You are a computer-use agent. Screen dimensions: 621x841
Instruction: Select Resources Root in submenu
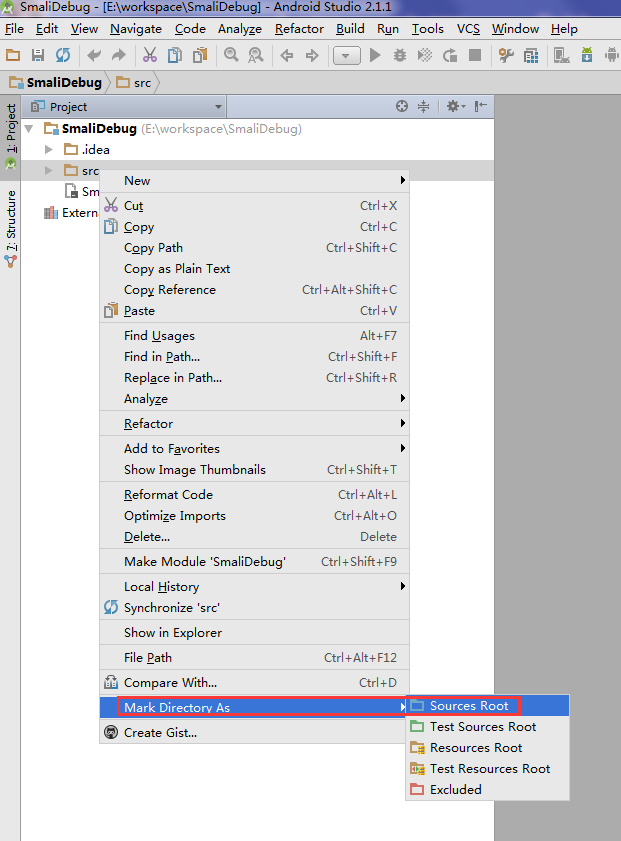coord(487,748)
